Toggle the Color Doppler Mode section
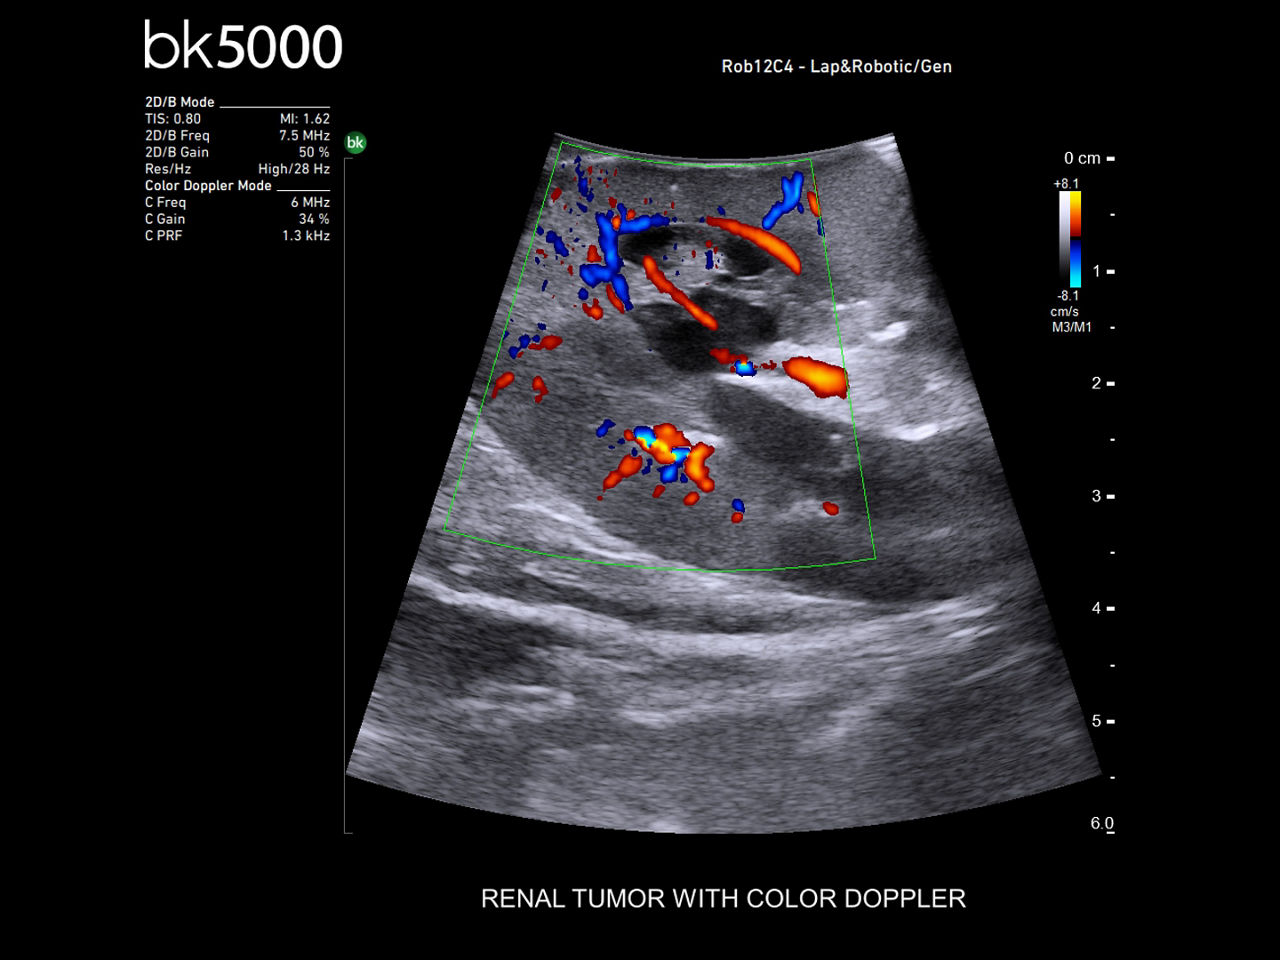 [210, 185]
